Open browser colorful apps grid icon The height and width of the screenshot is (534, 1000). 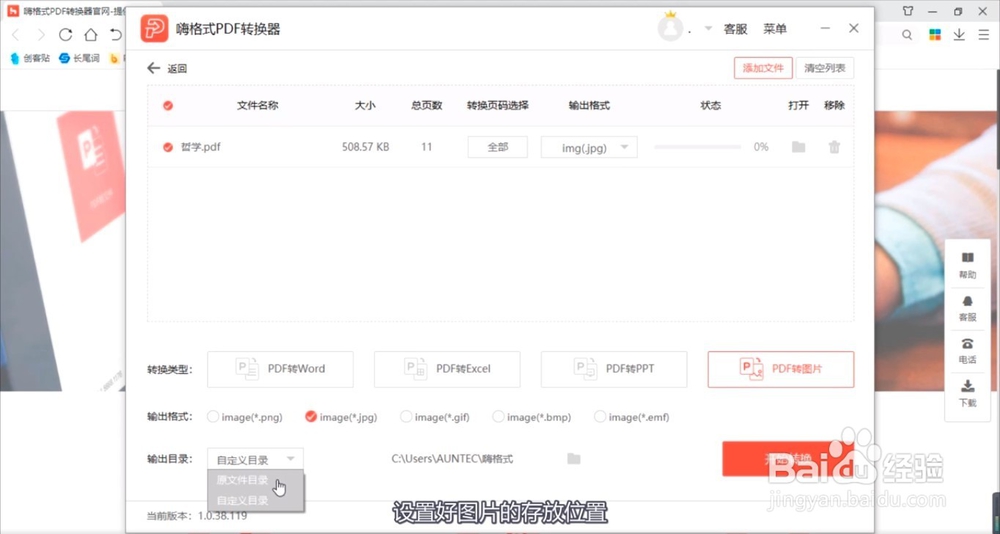coord(935,35)
